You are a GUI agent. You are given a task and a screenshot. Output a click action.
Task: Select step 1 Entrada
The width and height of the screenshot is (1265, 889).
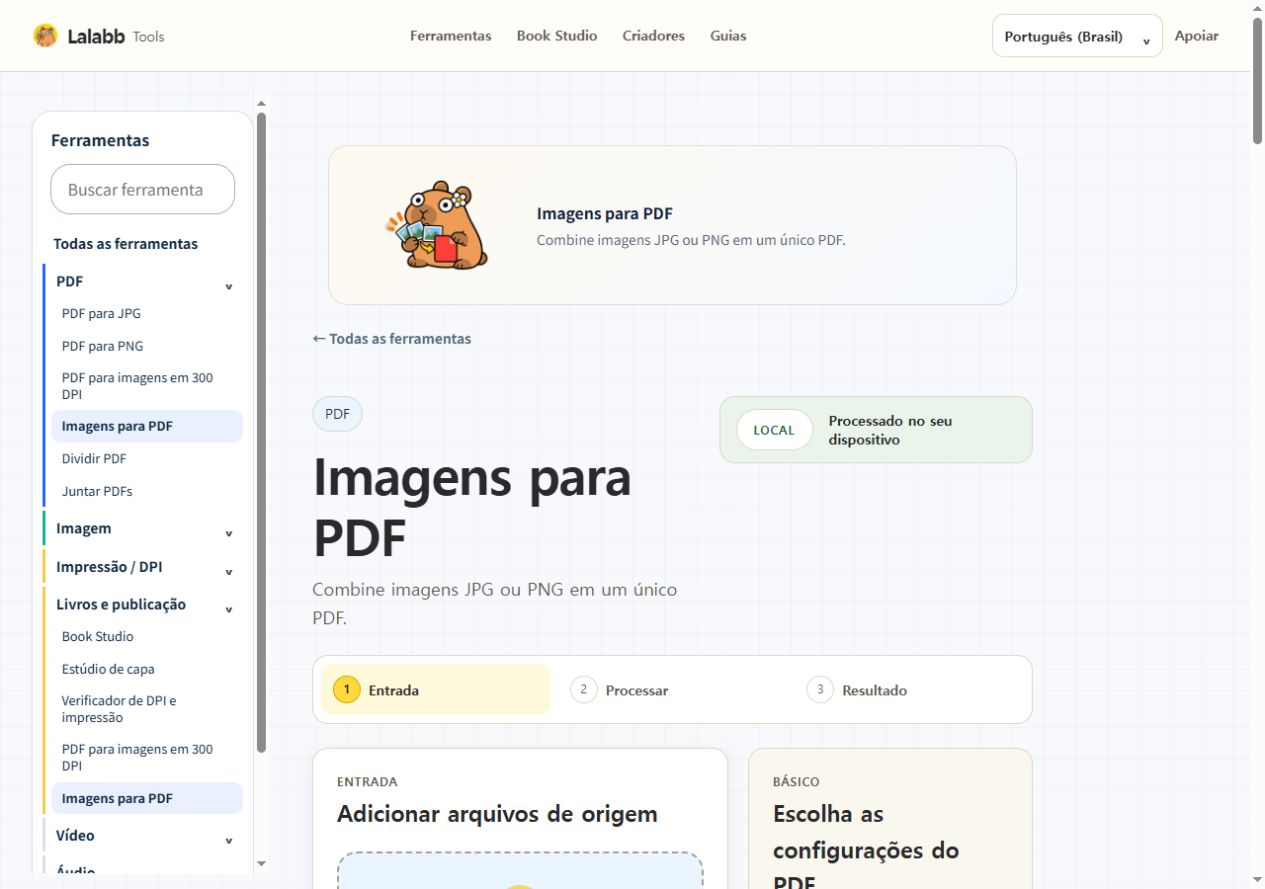pos(436,690)
